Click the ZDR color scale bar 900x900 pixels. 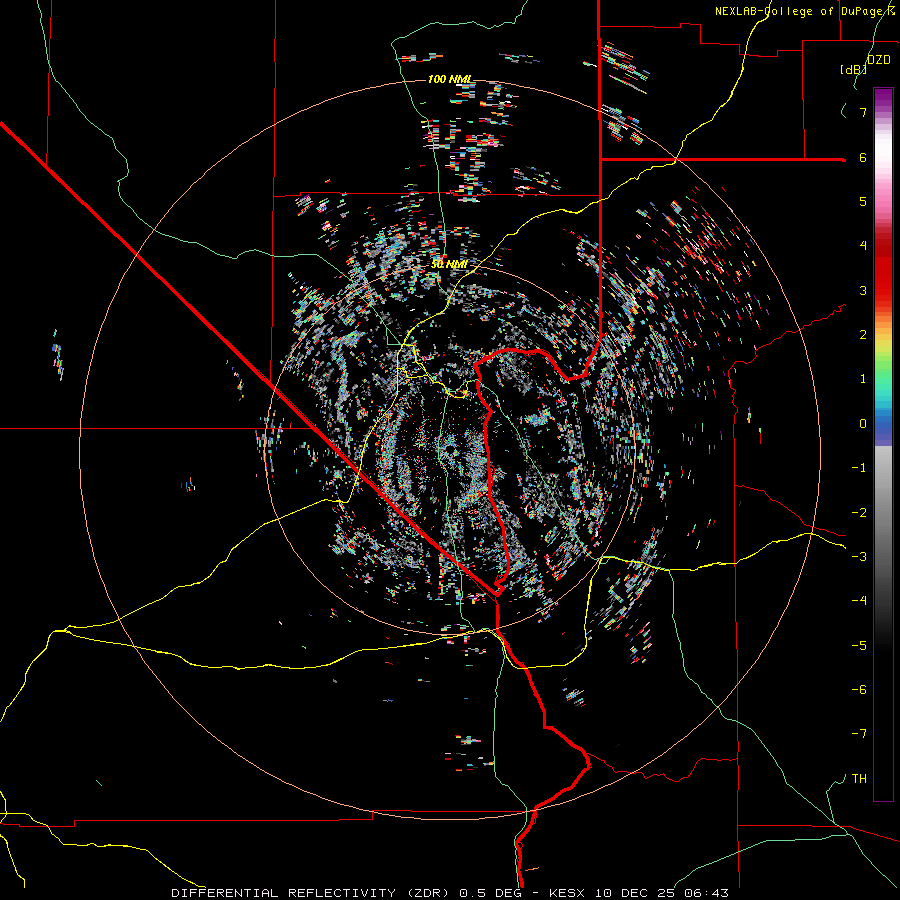[x=883, y=444]
